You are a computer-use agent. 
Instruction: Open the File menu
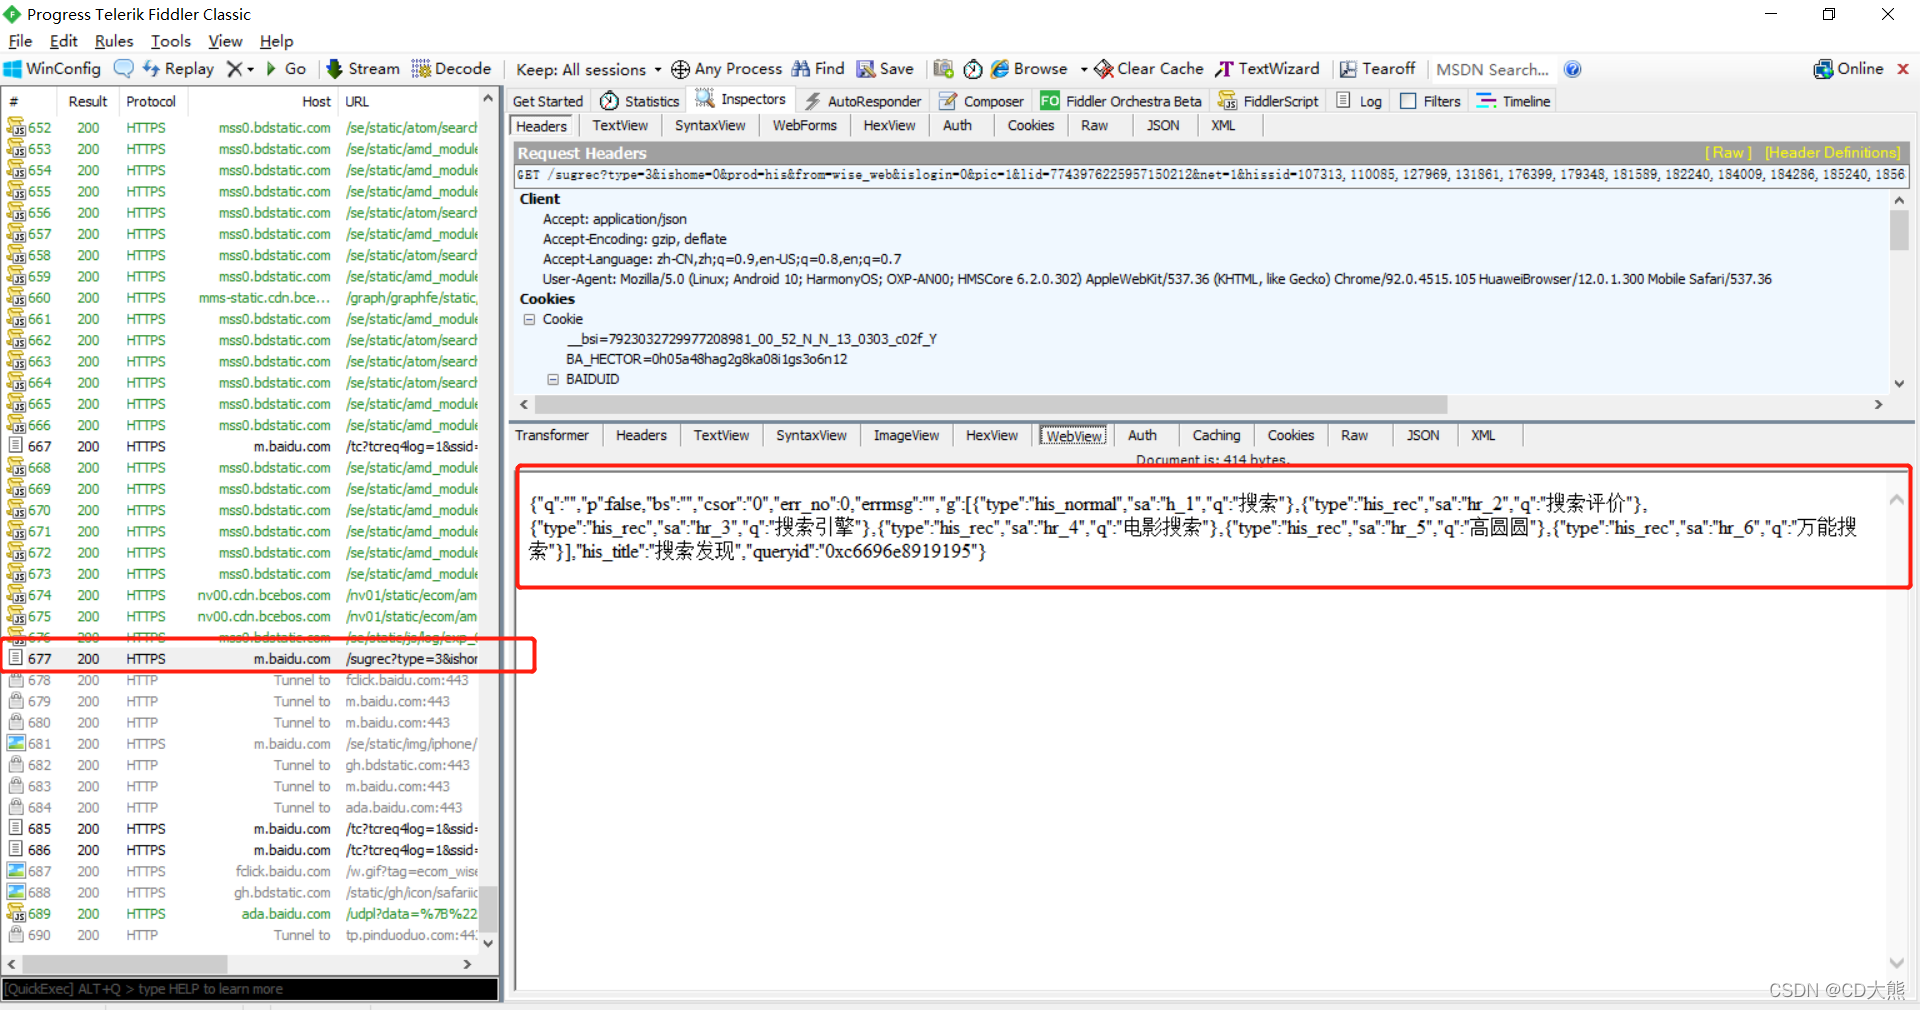pos(20,41)
